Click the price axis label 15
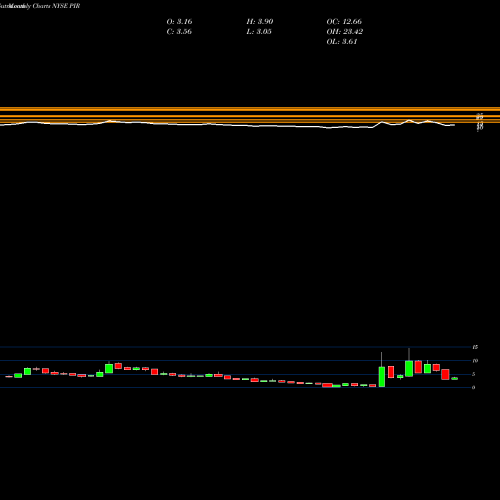This screenshot has width=500, height=500. (475, 347)
